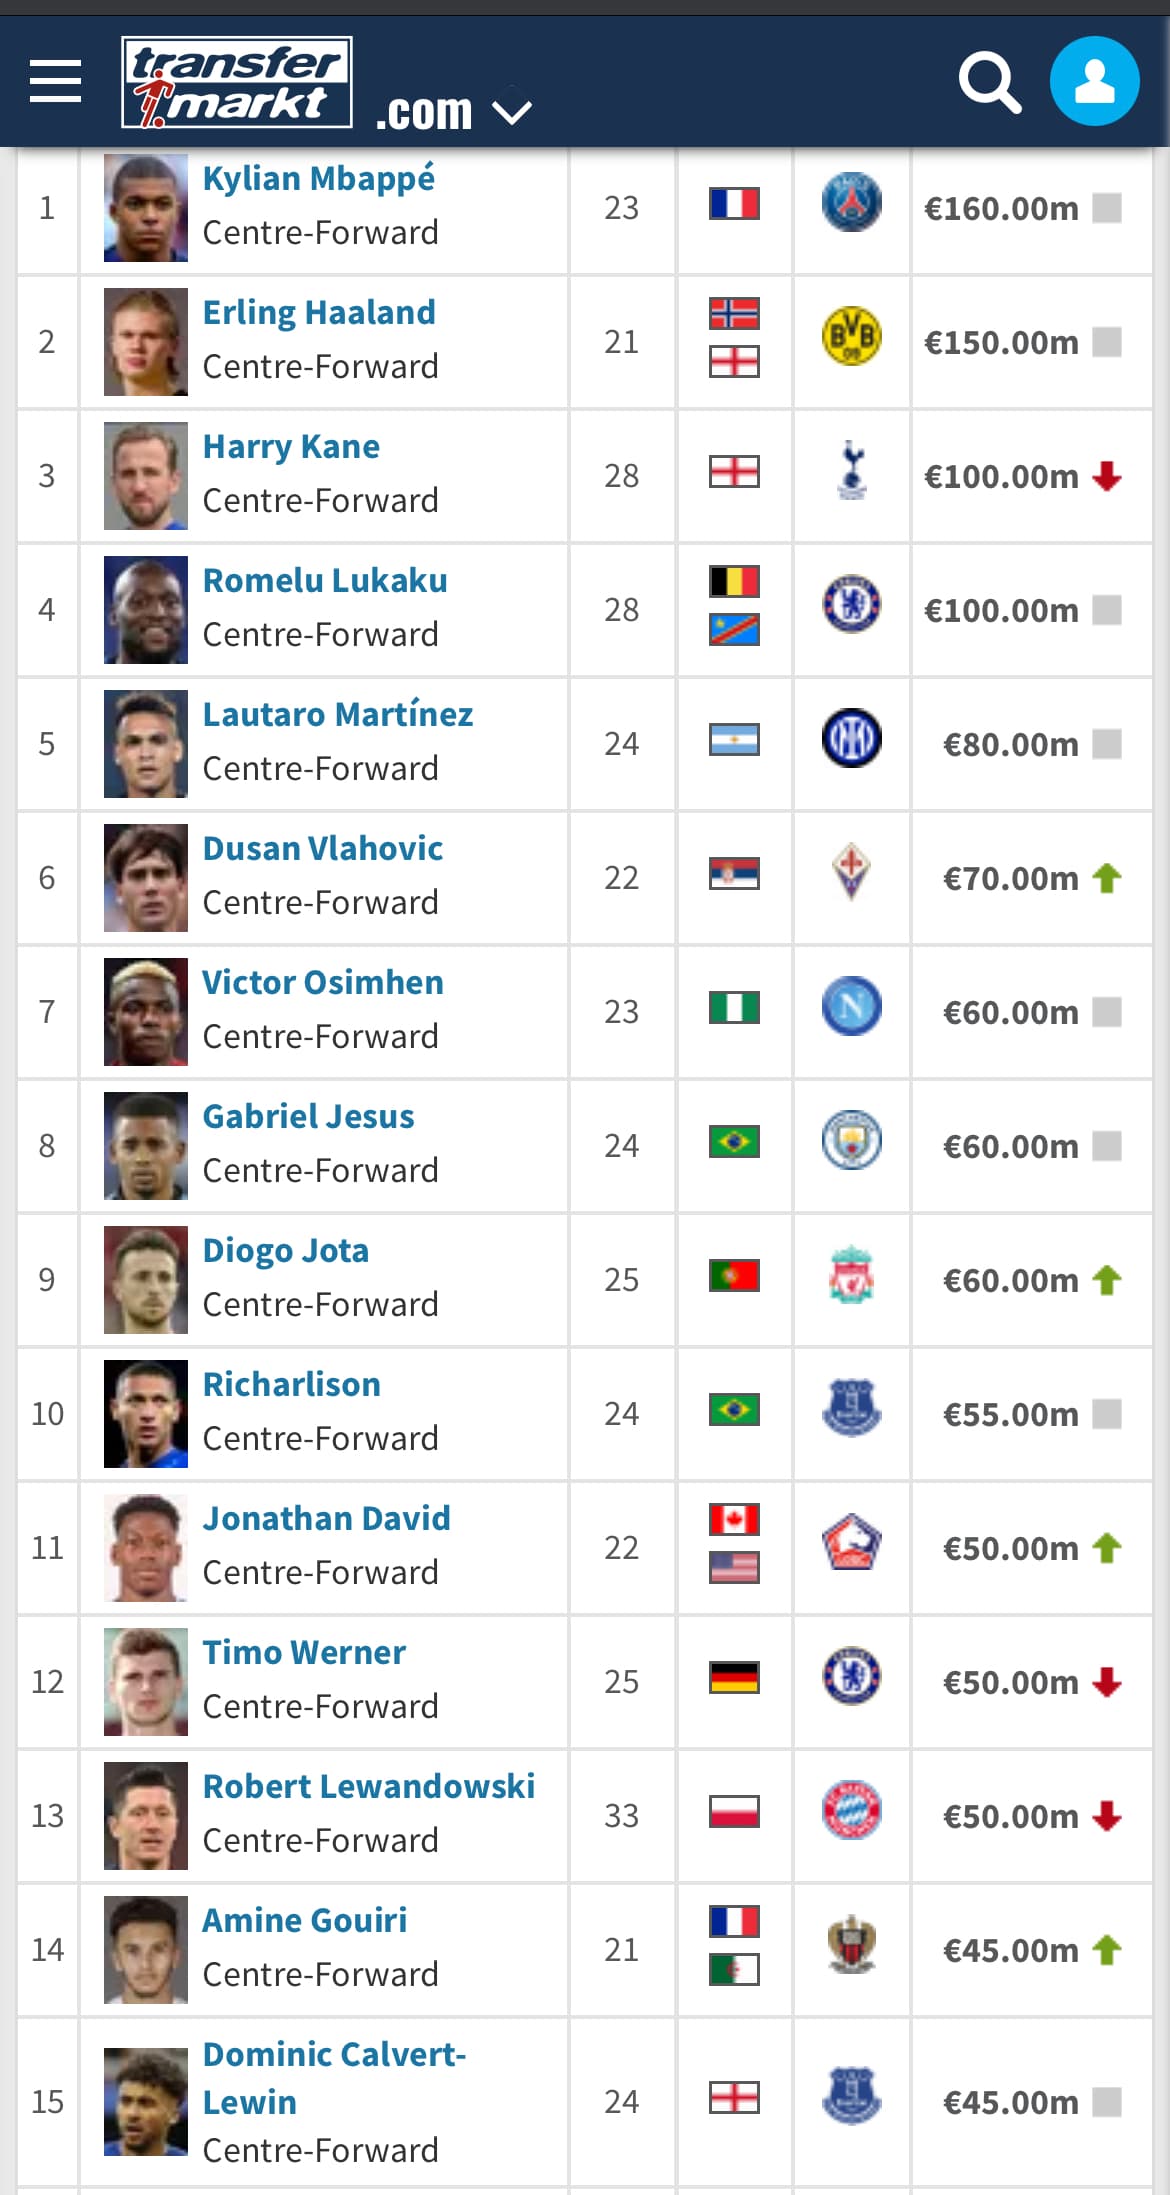Click the Transfermarkt logo
Screen dimensions: 1170x2195
pyautogui.click(x=237, y=82)
